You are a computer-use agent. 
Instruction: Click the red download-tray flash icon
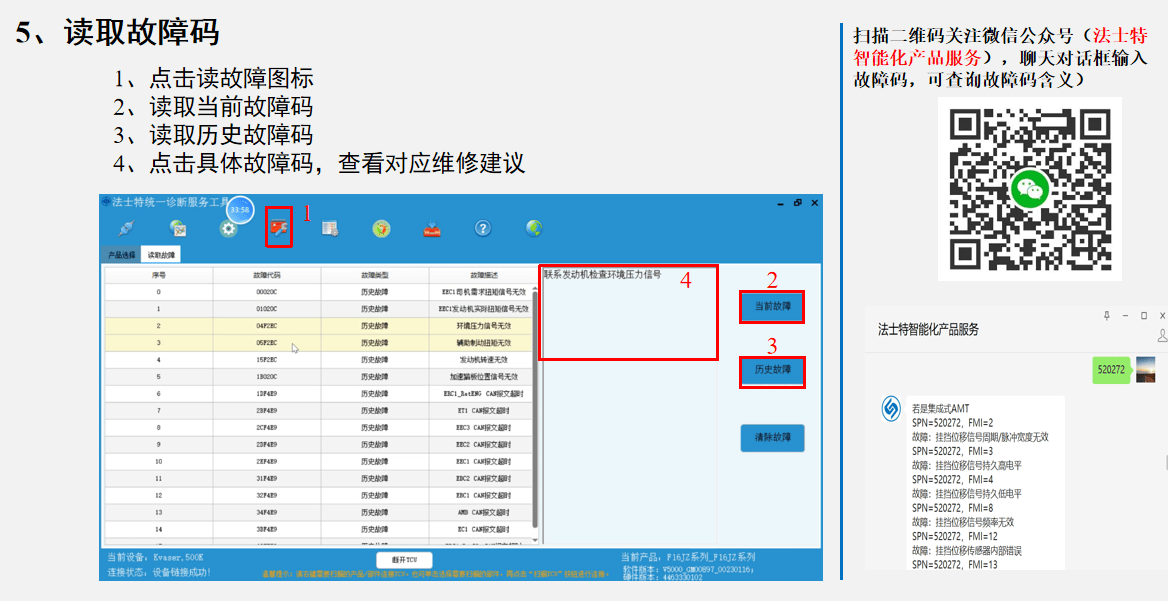click(432, 229)
